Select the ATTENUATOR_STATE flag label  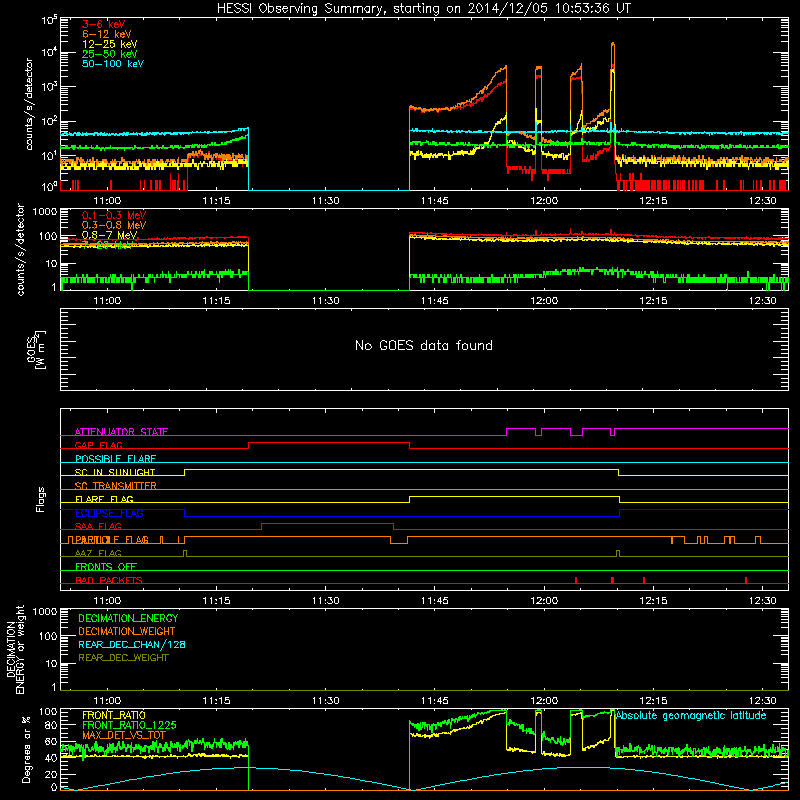[121, 432]
